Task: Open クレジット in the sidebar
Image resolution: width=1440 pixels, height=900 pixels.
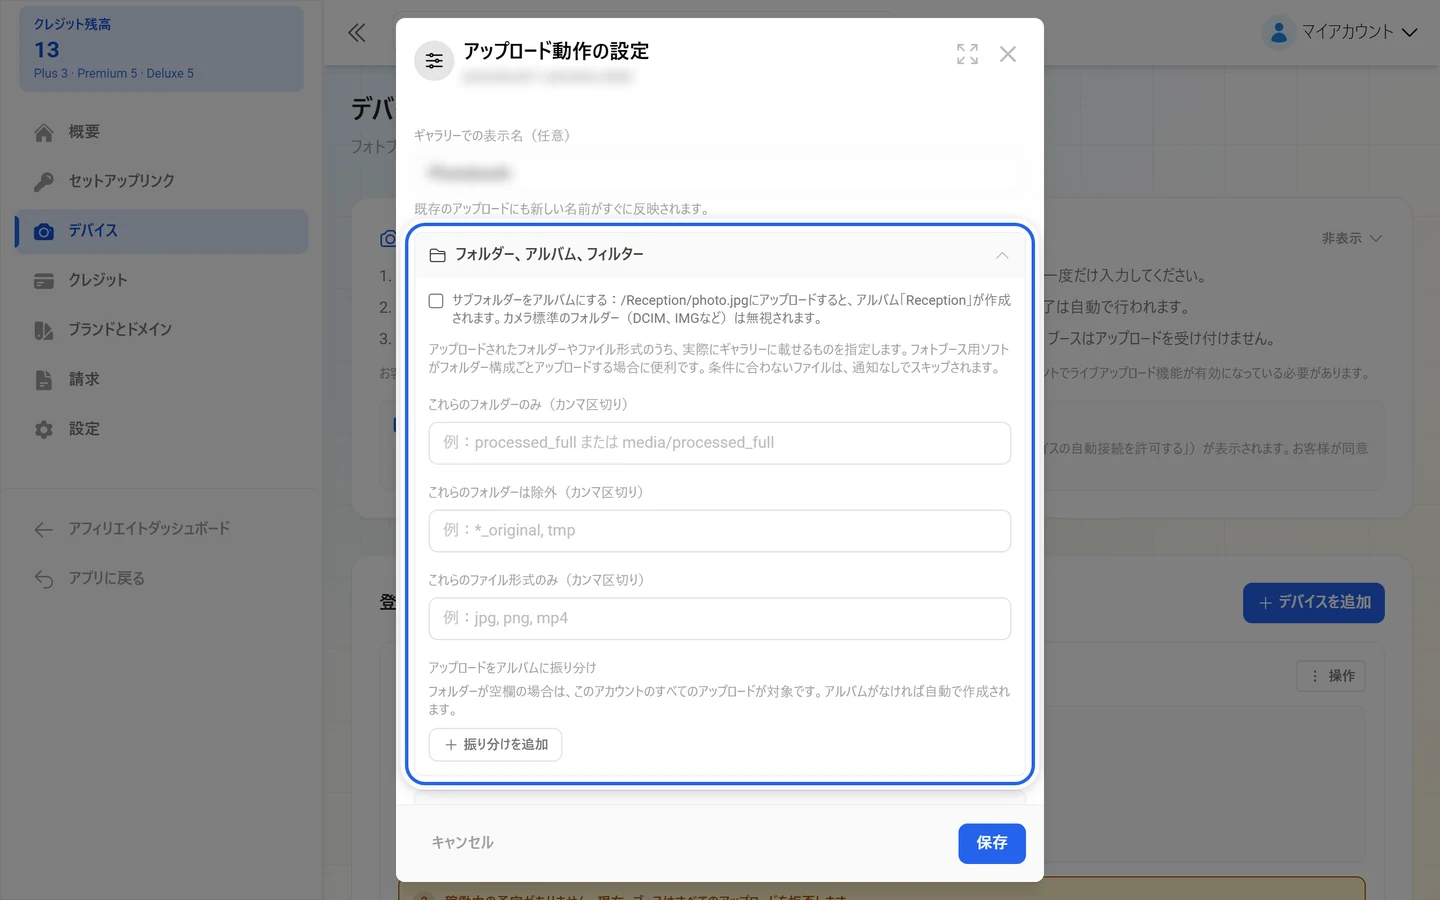Action: coord(161,280)
